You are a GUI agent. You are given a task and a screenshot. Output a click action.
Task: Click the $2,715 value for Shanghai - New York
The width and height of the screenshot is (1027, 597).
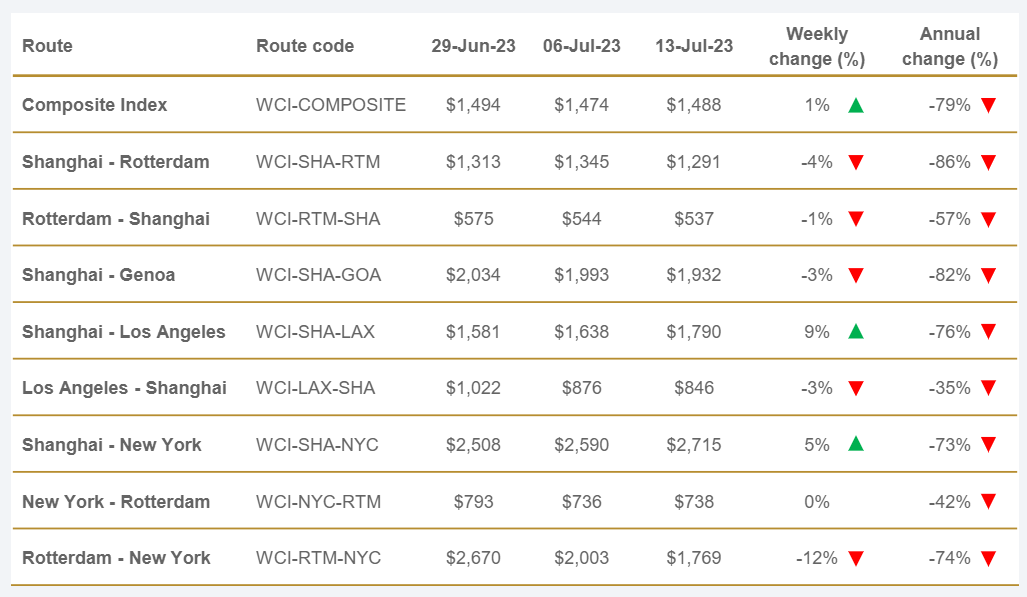click(694, 445)
